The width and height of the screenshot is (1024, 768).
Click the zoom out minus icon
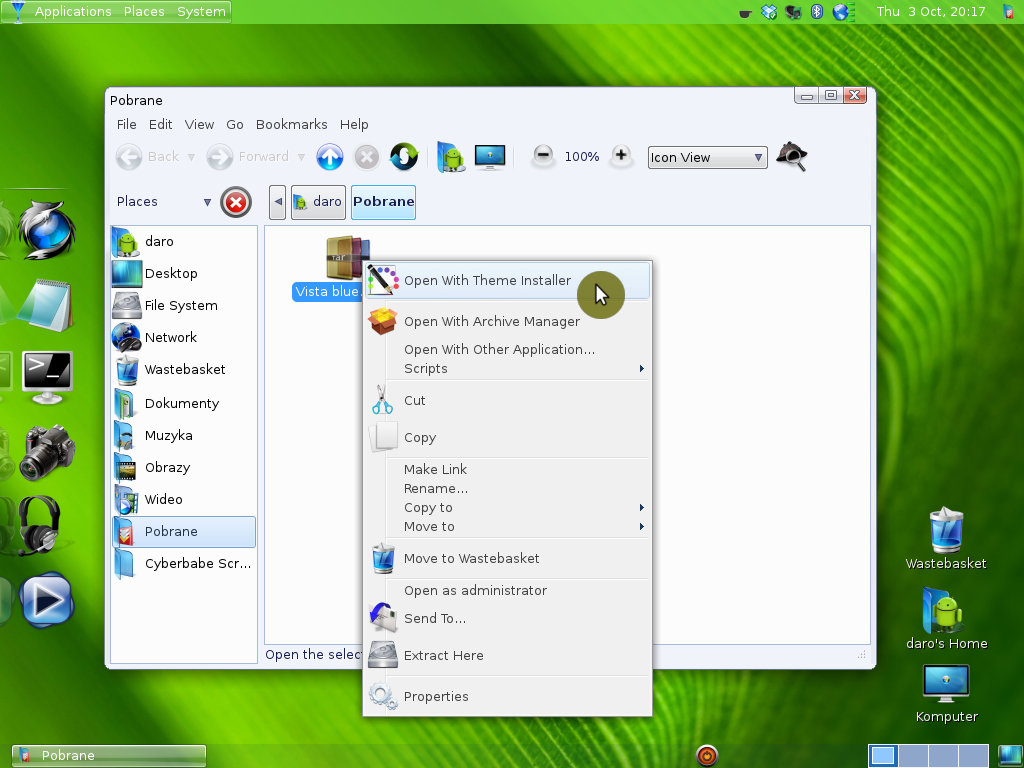(x=543, y=156)
